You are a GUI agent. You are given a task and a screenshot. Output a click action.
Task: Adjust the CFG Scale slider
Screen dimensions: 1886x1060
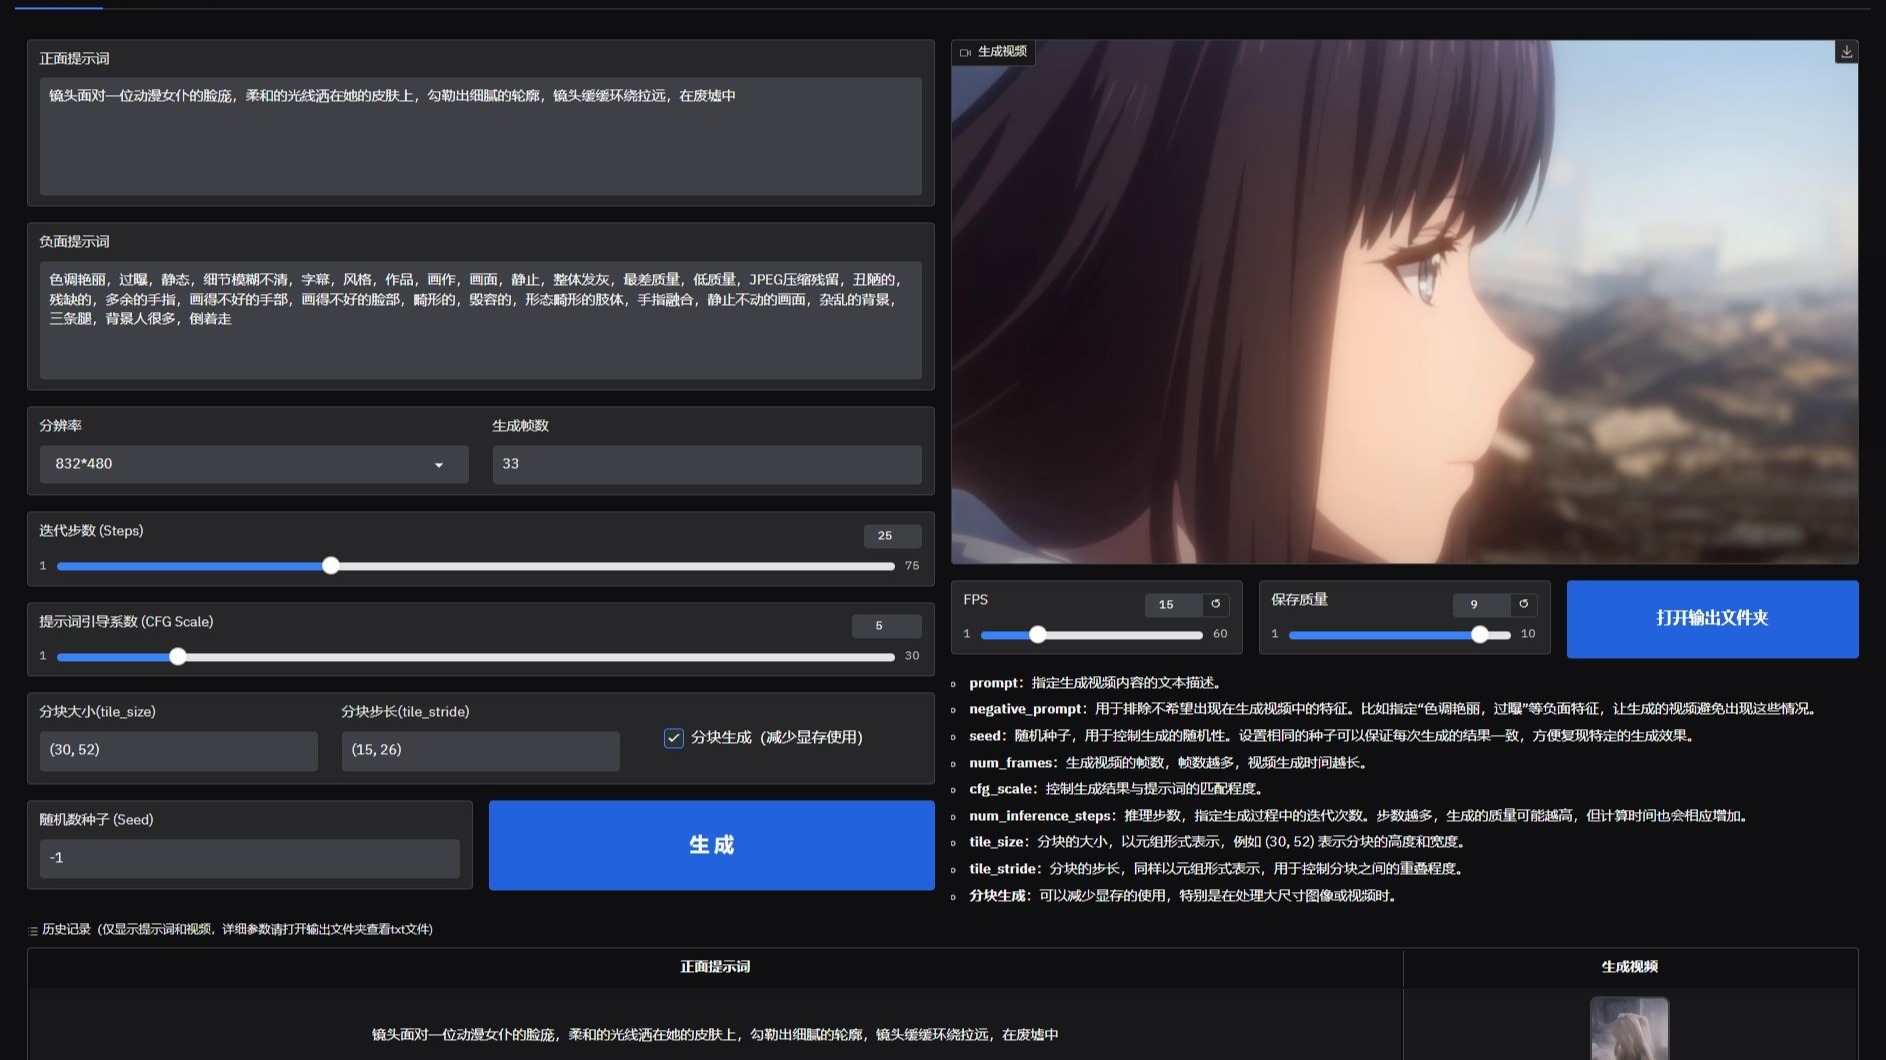(x=475, y=657)
